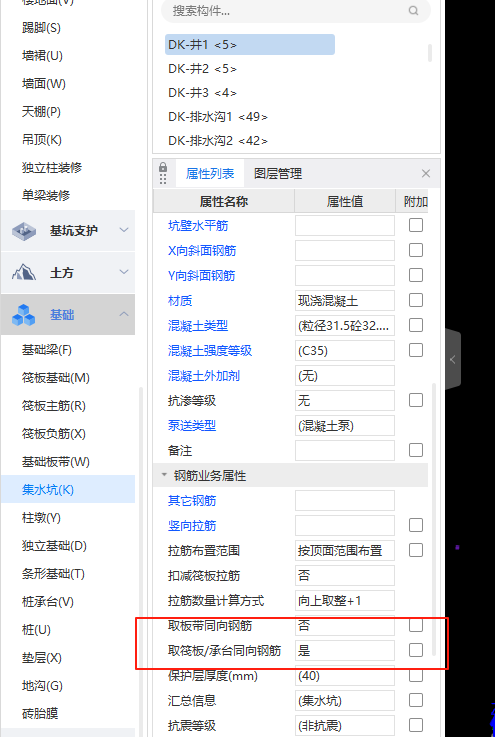Expand the 基坑支护 section
The width and height of the screenshot is (495, 737).
(124, 230)
